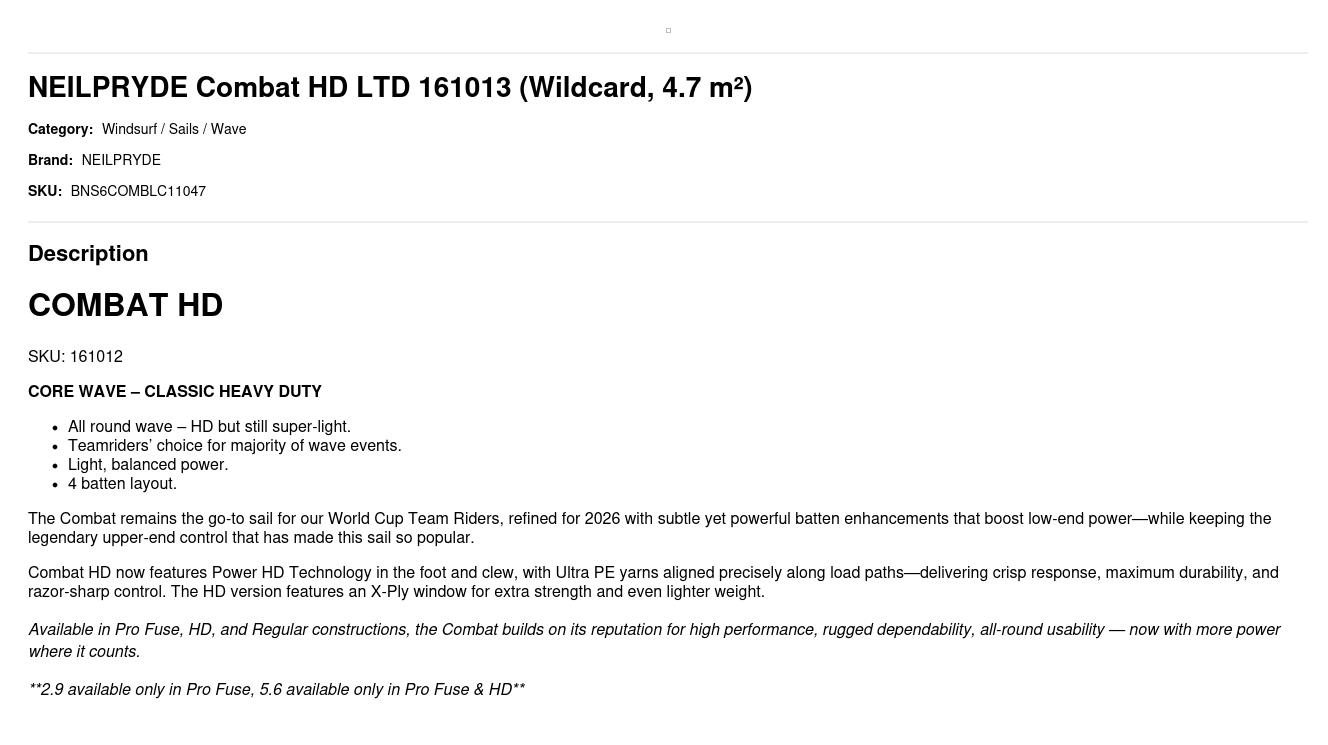Click the NEILPRYDE brand value
1328x745 pixels.
tap(121, 160)
